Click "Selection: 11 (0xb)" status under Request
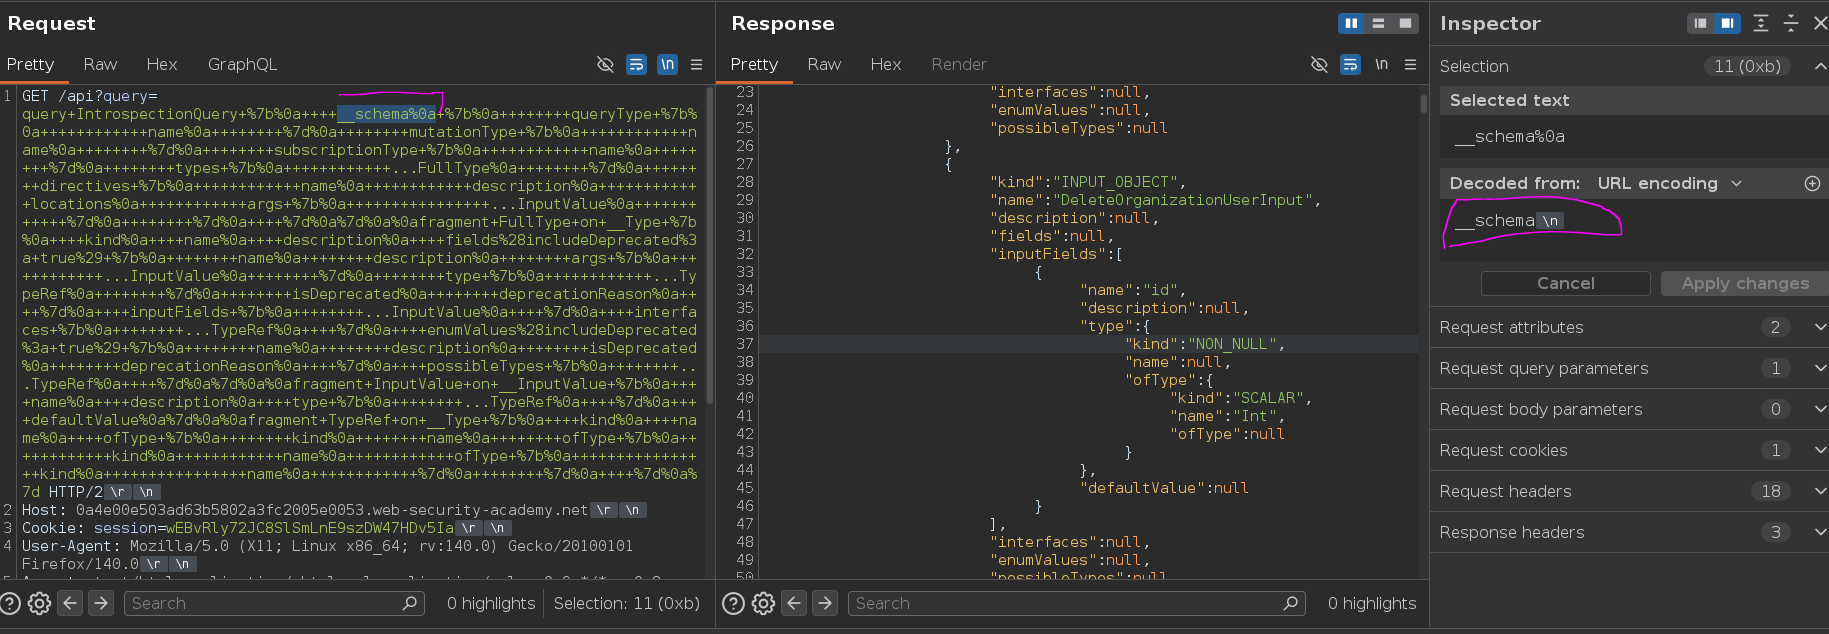Screen dimensions: 1829x634 (627, 603)
